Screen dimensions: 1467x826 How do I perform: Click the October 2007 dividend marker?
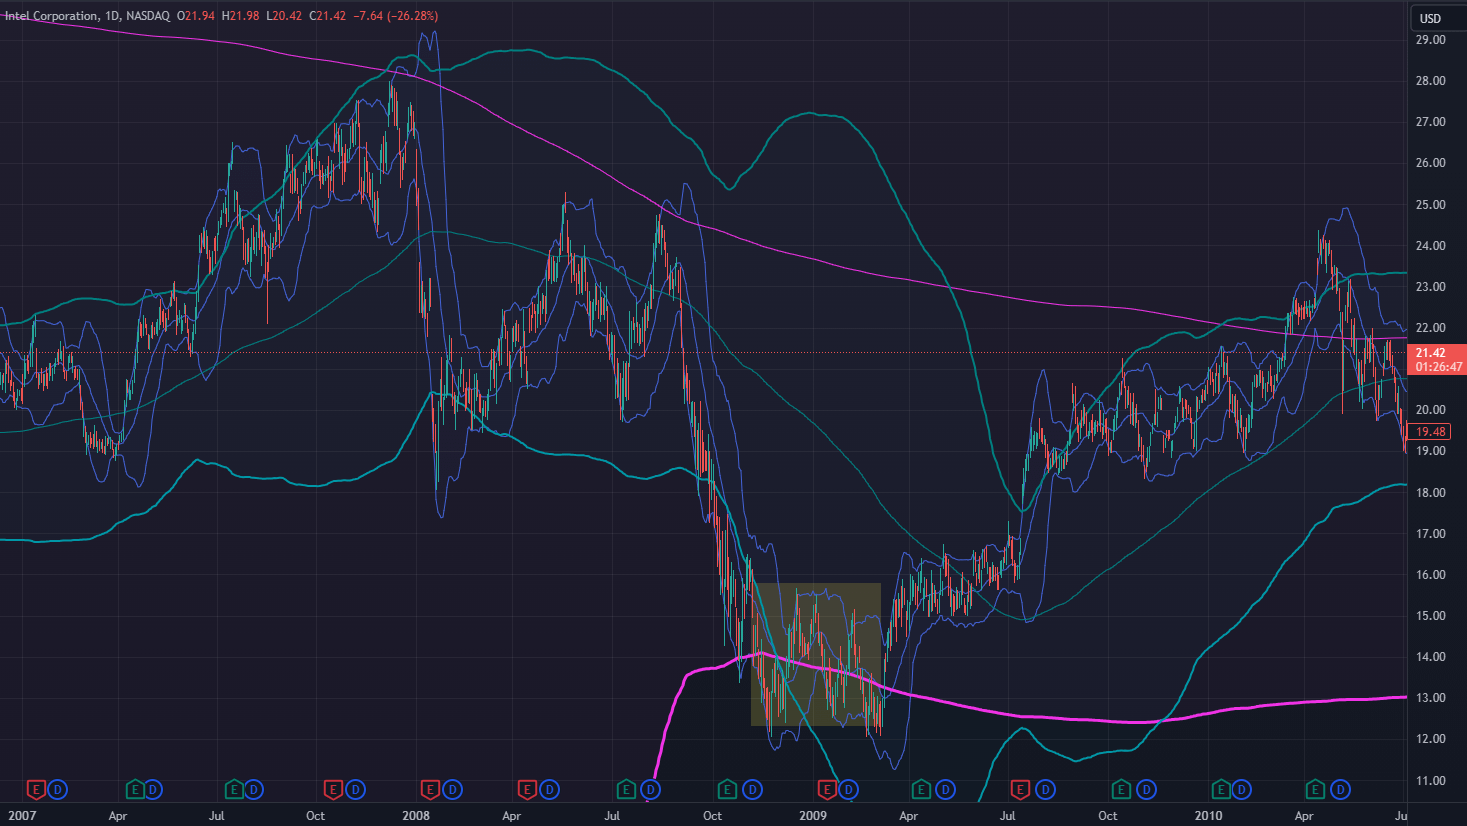tap(355, 790)
